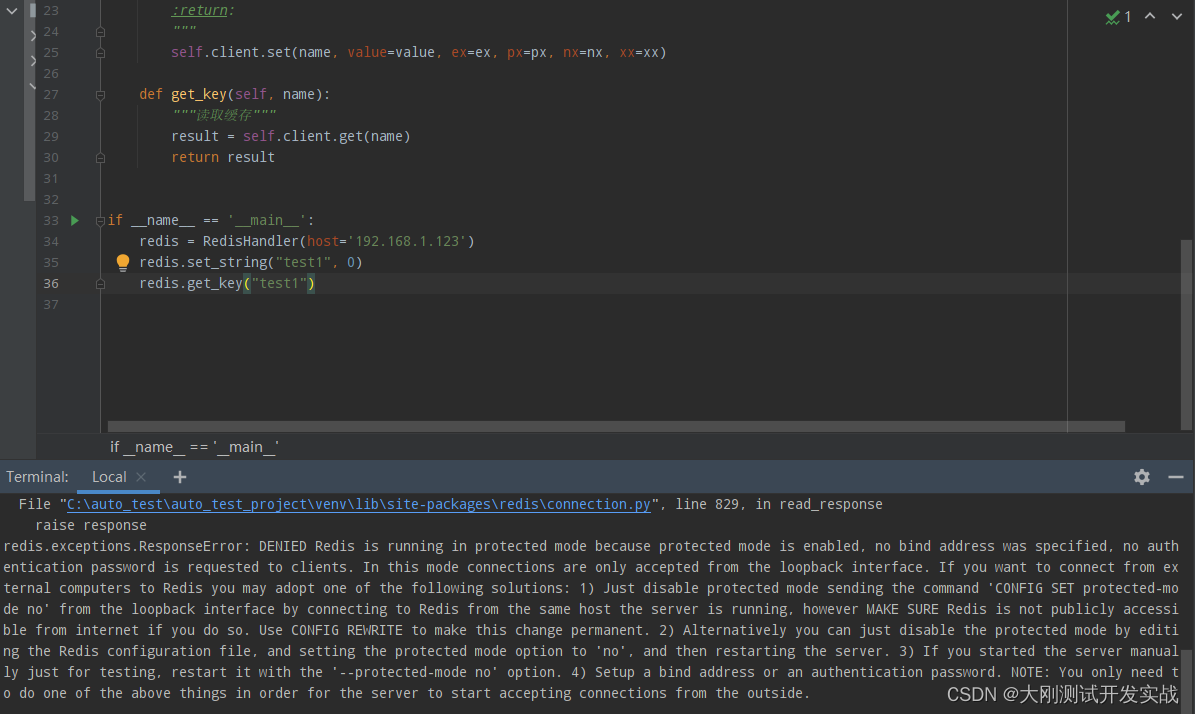The image size is (1195, 714).
Task: Open the connection.py file path link
Action: click(x=359, y=504)
